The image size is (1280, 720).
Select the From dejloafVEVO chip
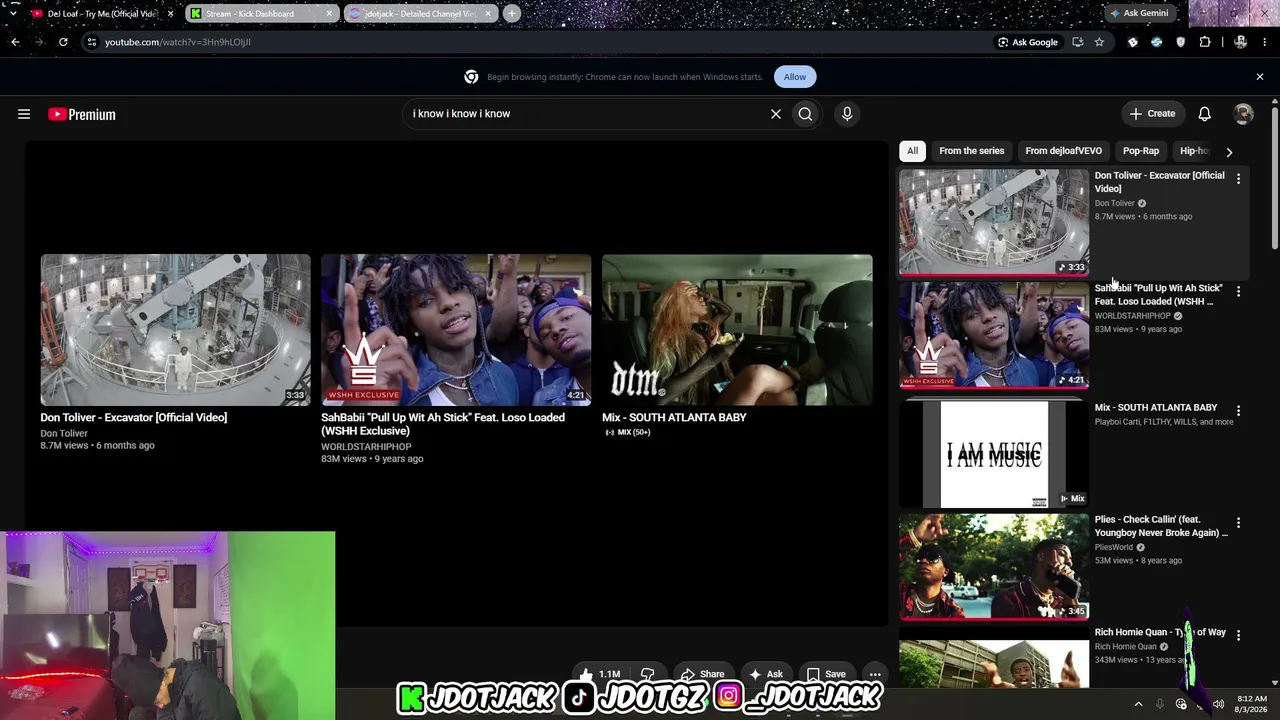[1063, 151]
